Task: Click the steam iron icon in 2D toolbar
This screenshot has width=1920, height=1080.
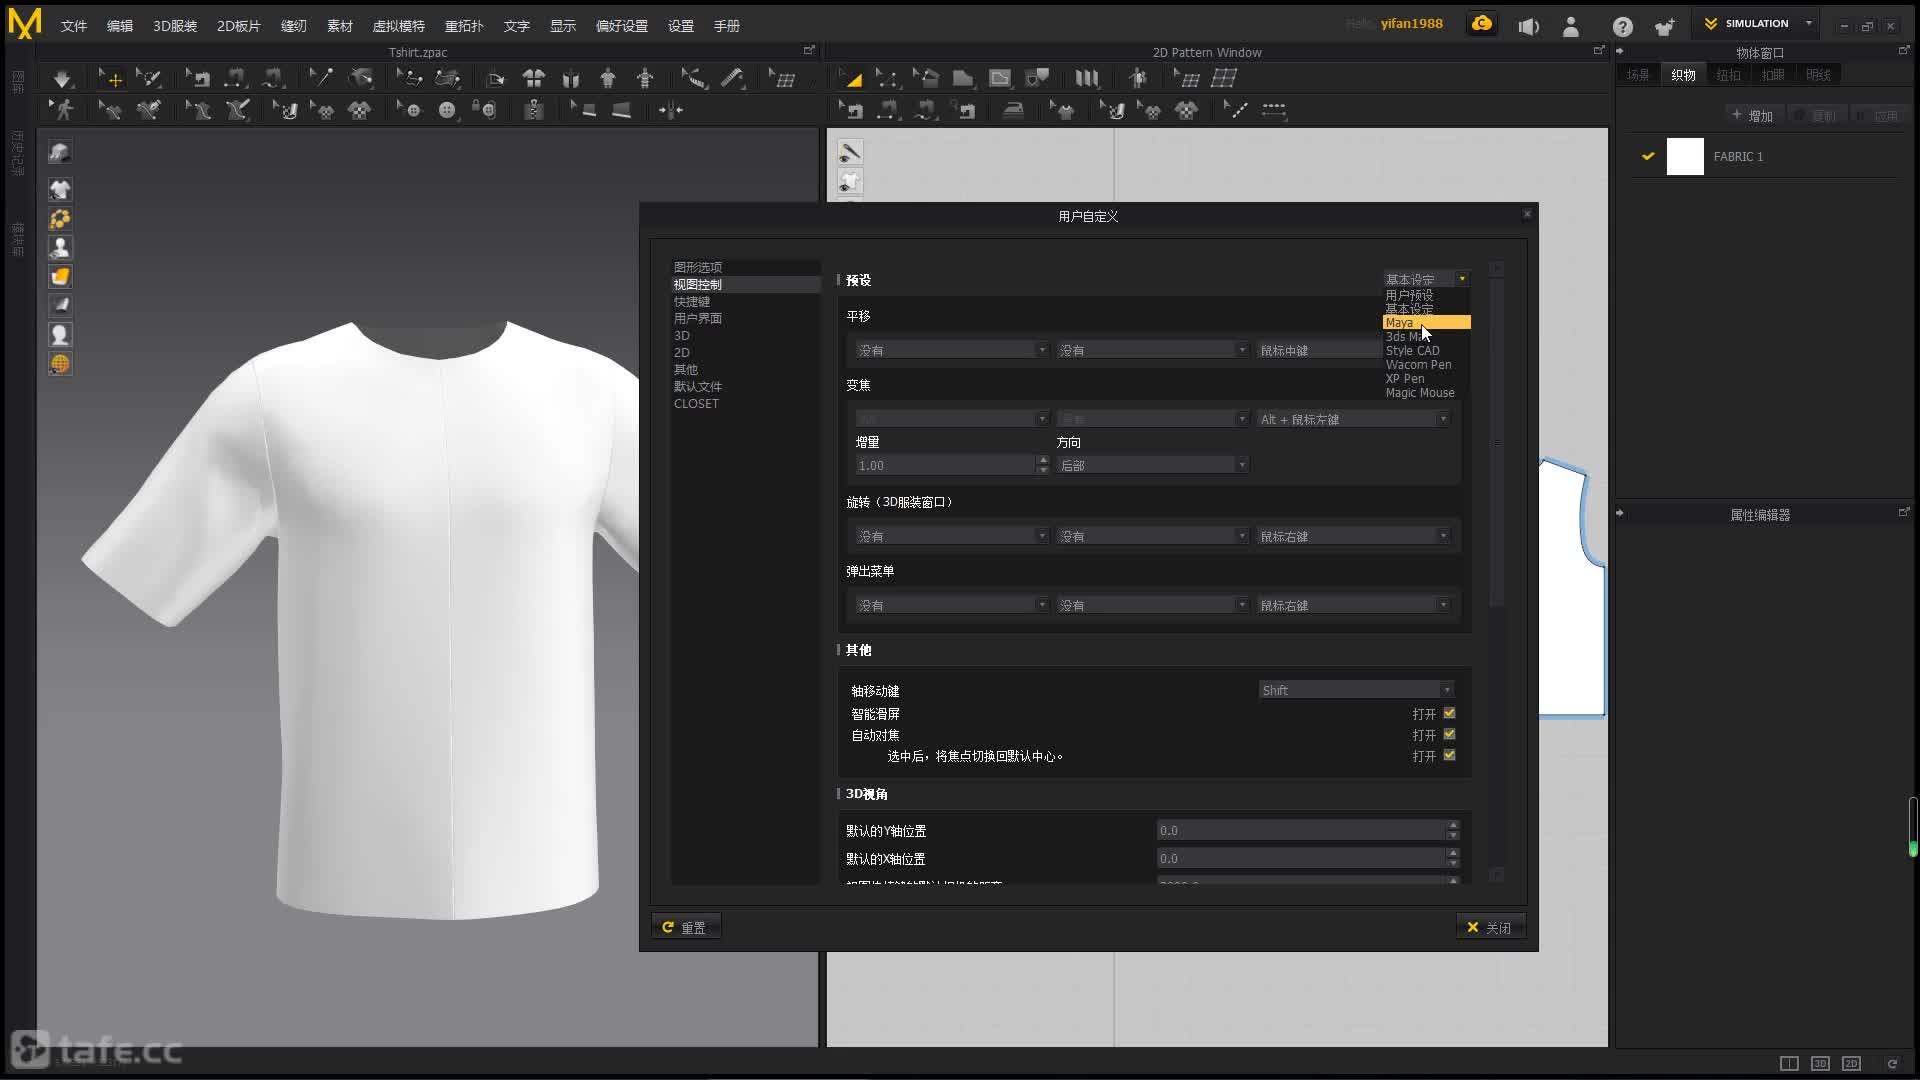Action: pos(1013,110)
